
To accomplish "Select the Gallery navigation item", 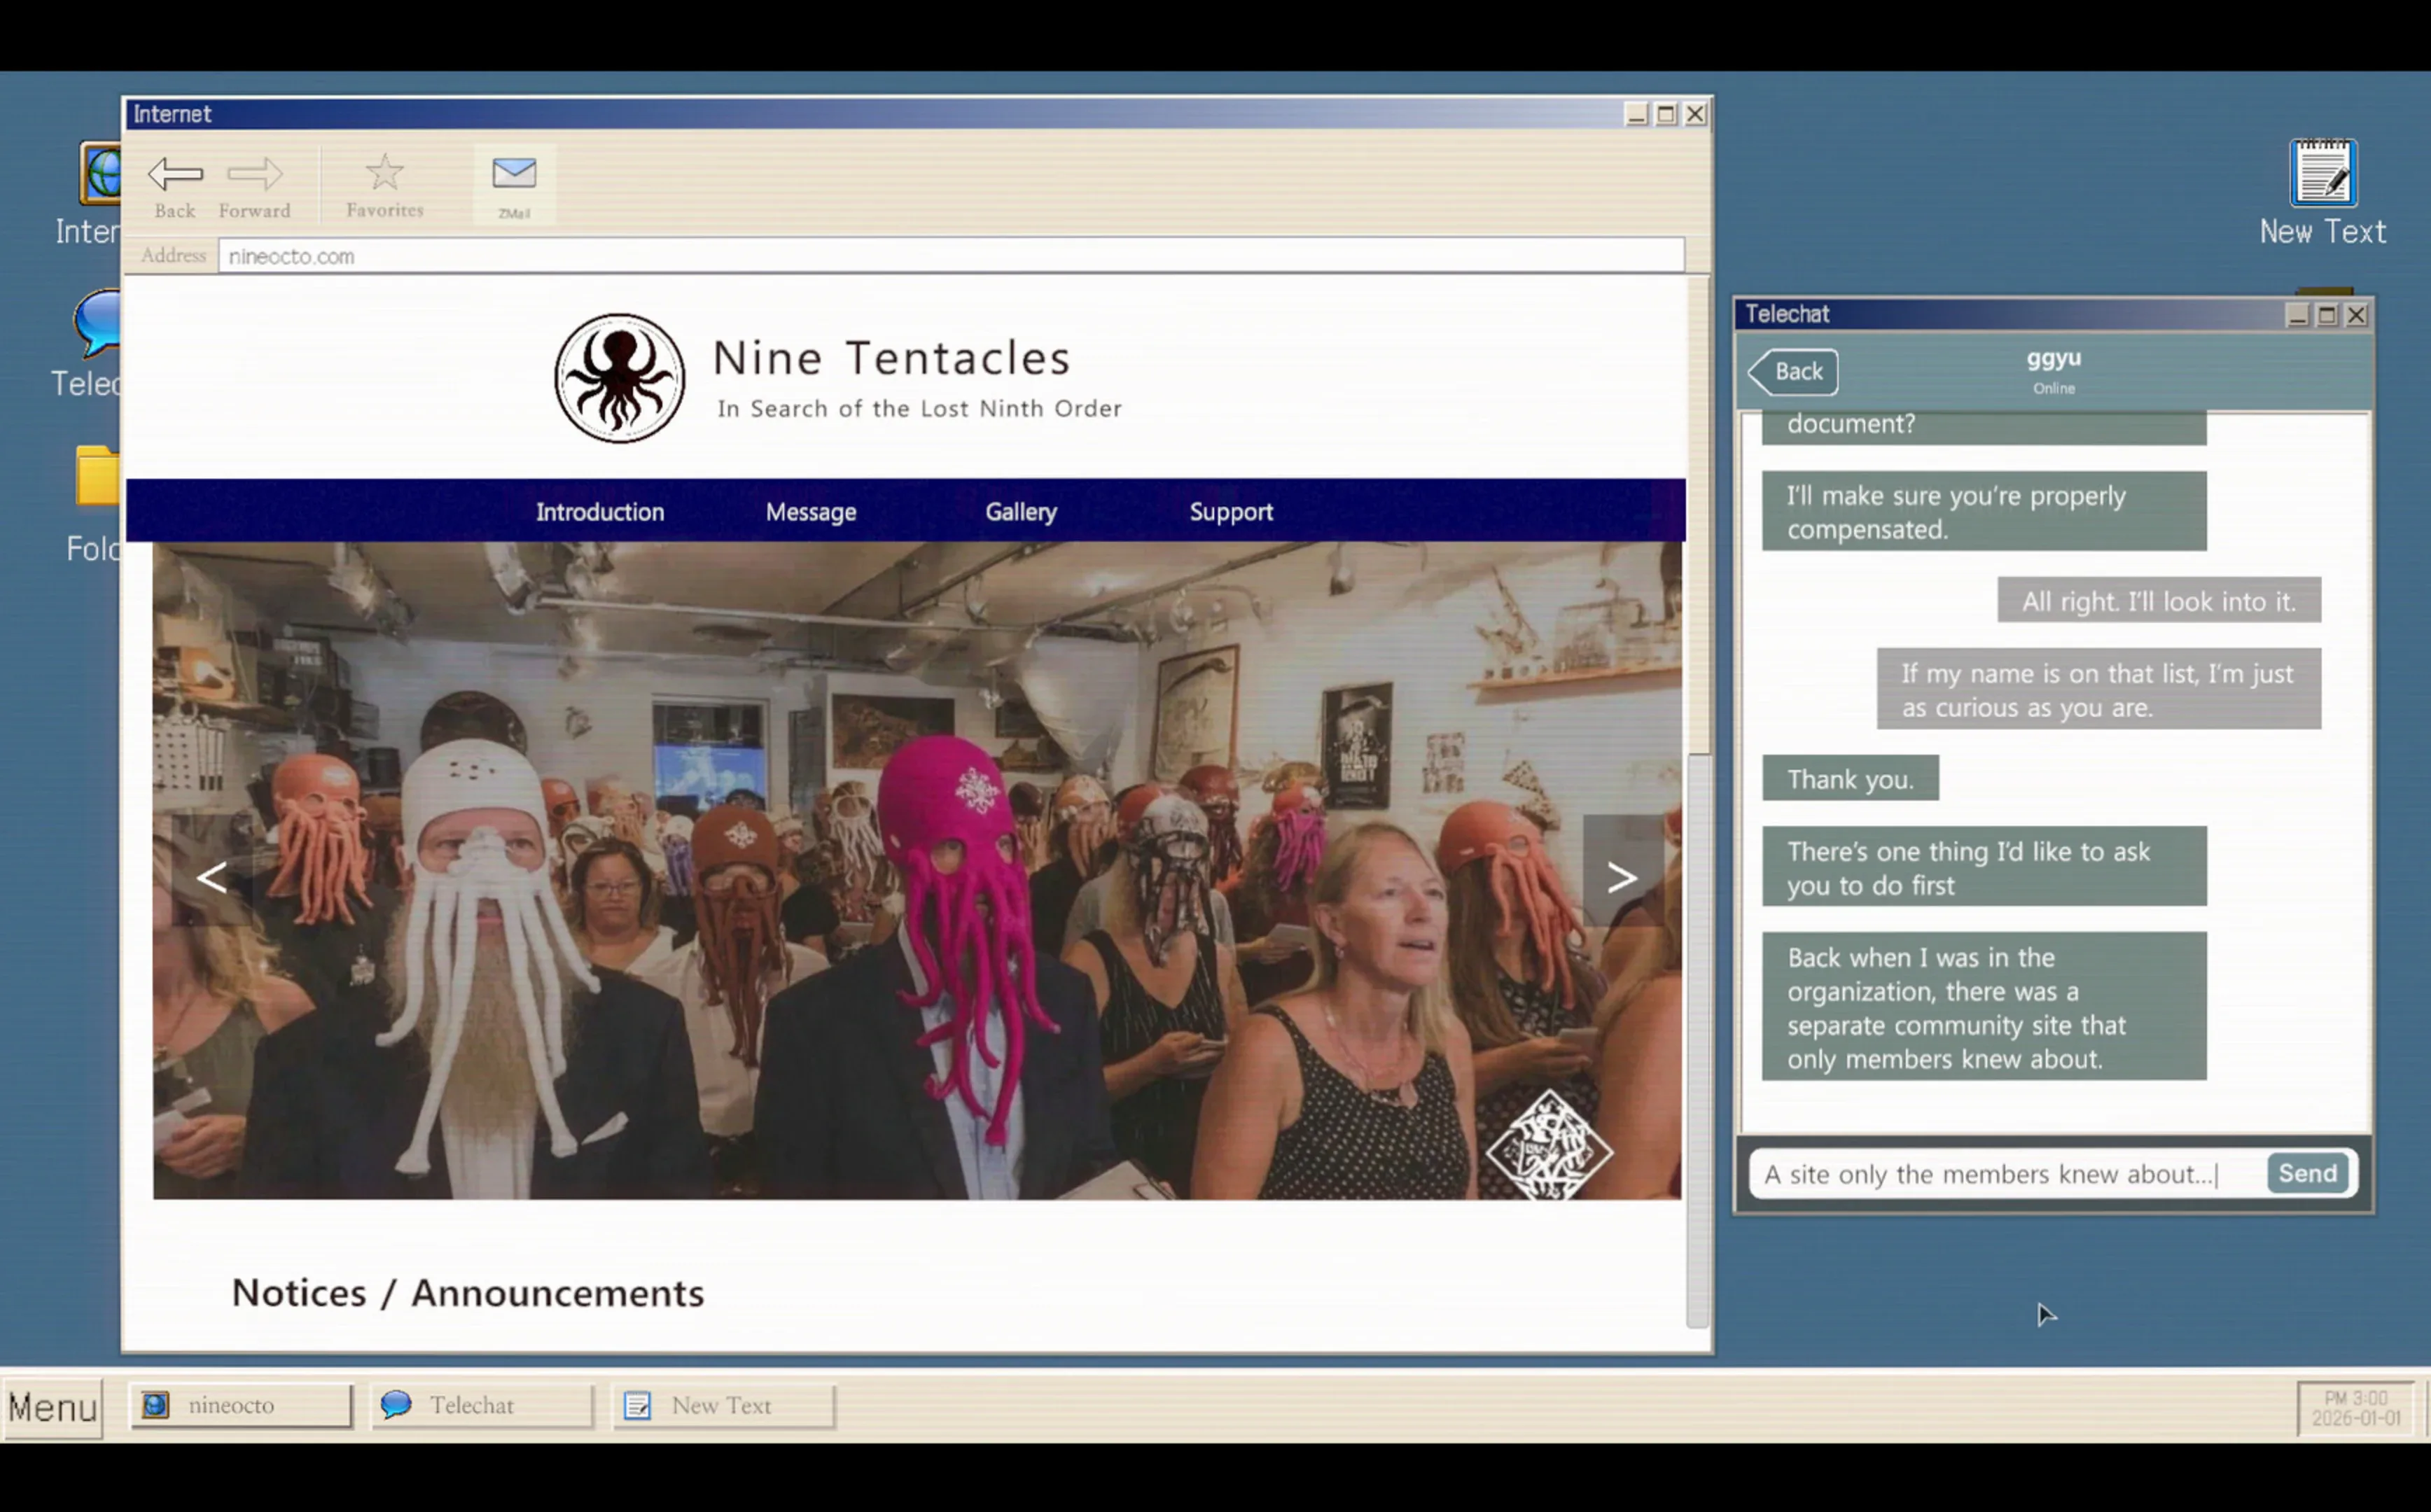I will (x=1021, y=512).
